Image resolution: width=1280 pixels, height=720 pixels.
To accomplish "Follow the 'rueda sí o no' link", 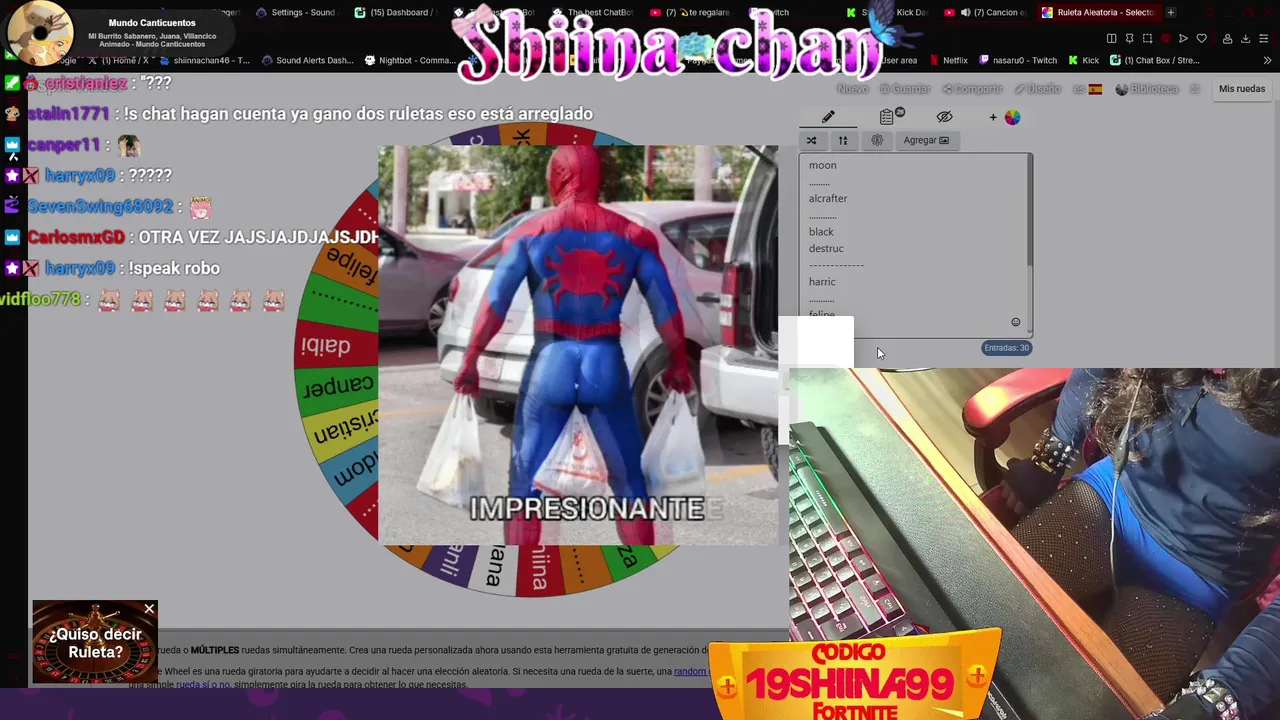I will pyautogui.click(x=203, y=685).
